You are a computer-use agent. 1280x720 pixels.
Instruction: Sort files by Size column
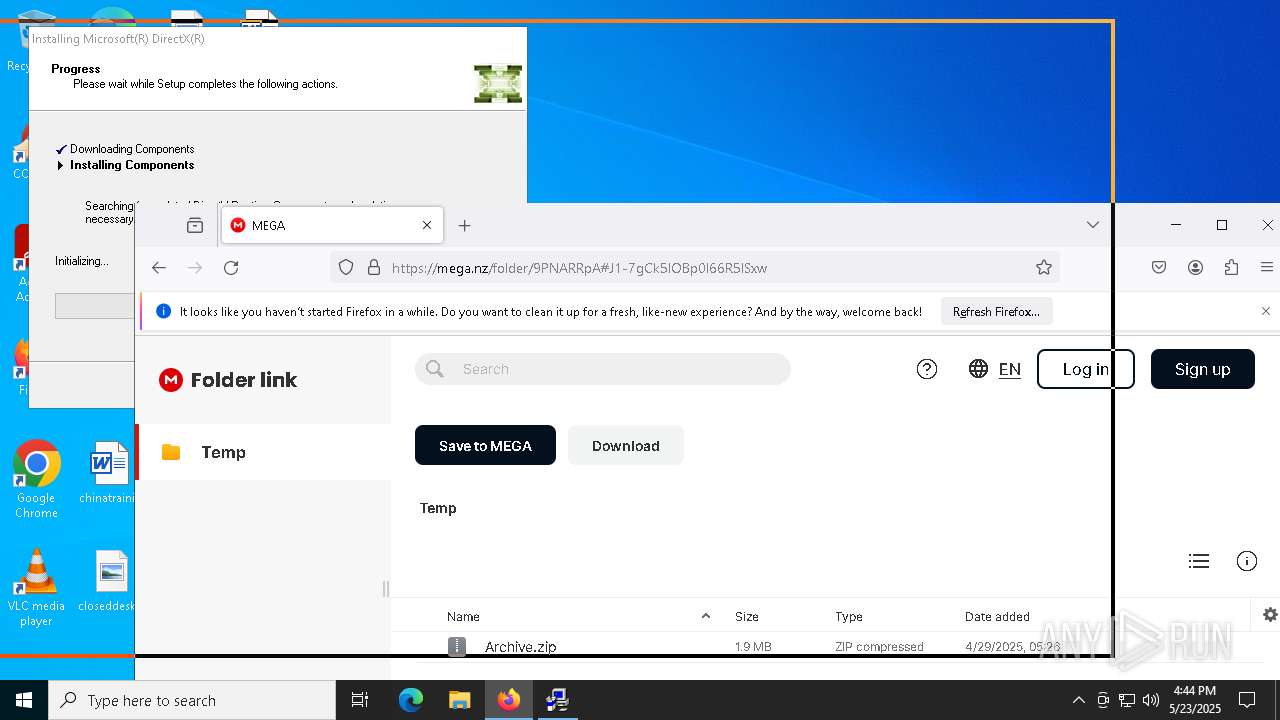coord(747,617)
